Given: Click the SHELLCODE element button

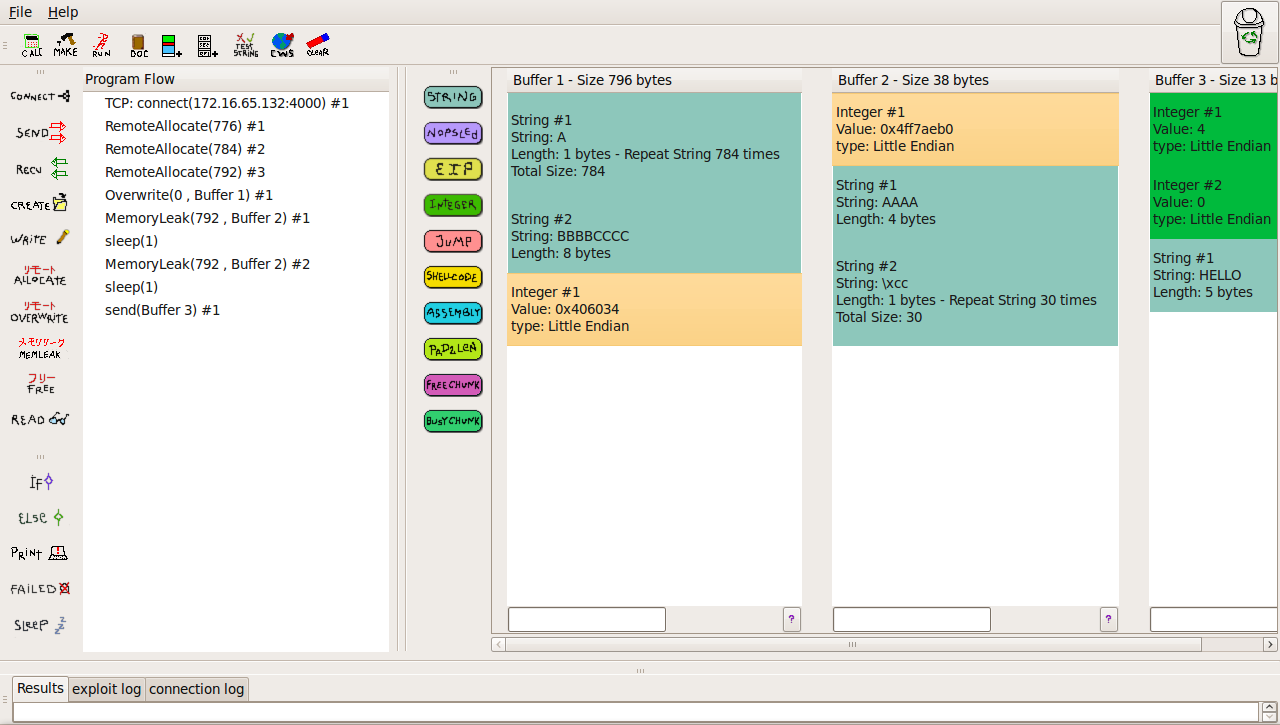Looking at the screenshot, I should coord(453,277).
